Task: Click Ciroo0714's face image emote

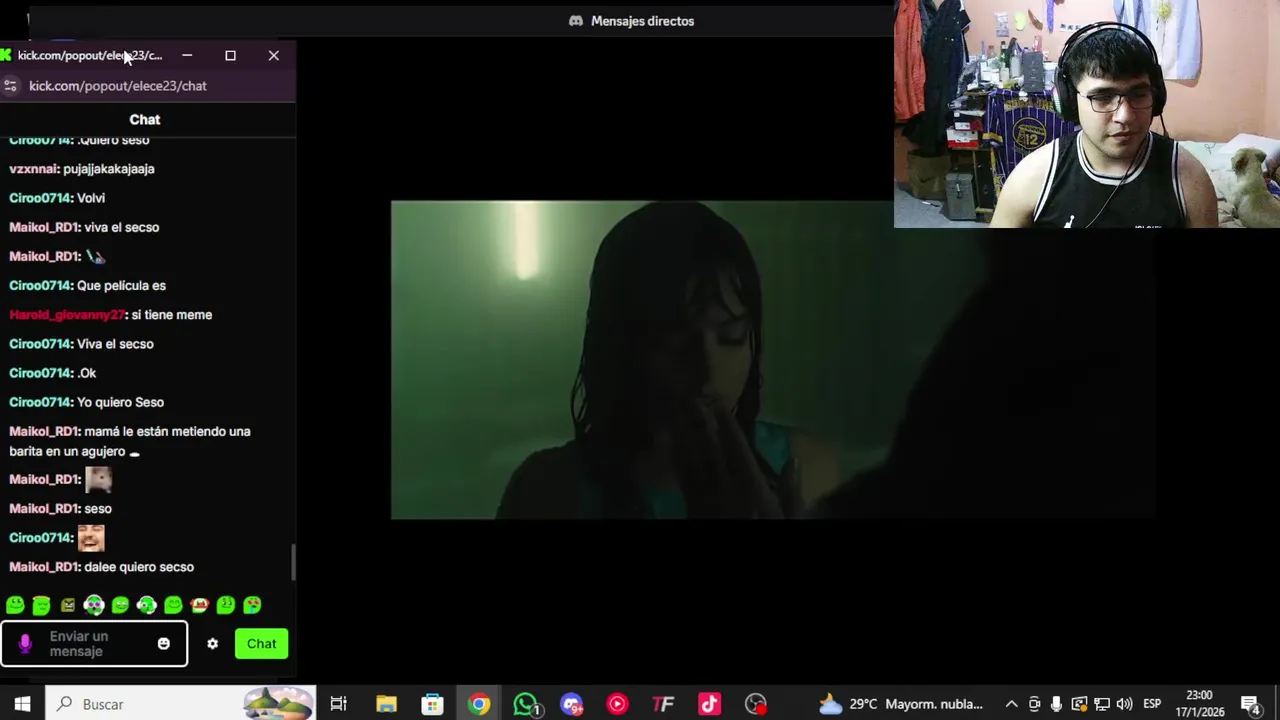Action: [91, 538]
